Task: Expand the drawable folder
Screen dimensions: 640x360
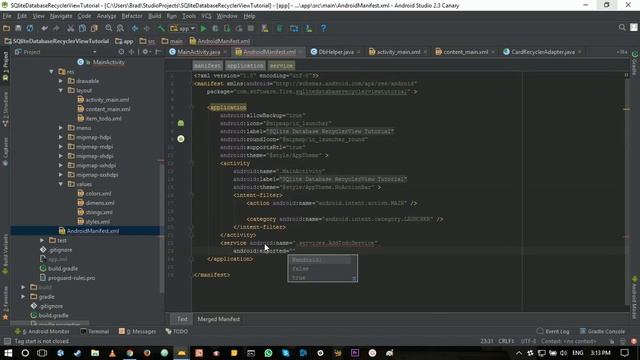Action: click(61, 81)
